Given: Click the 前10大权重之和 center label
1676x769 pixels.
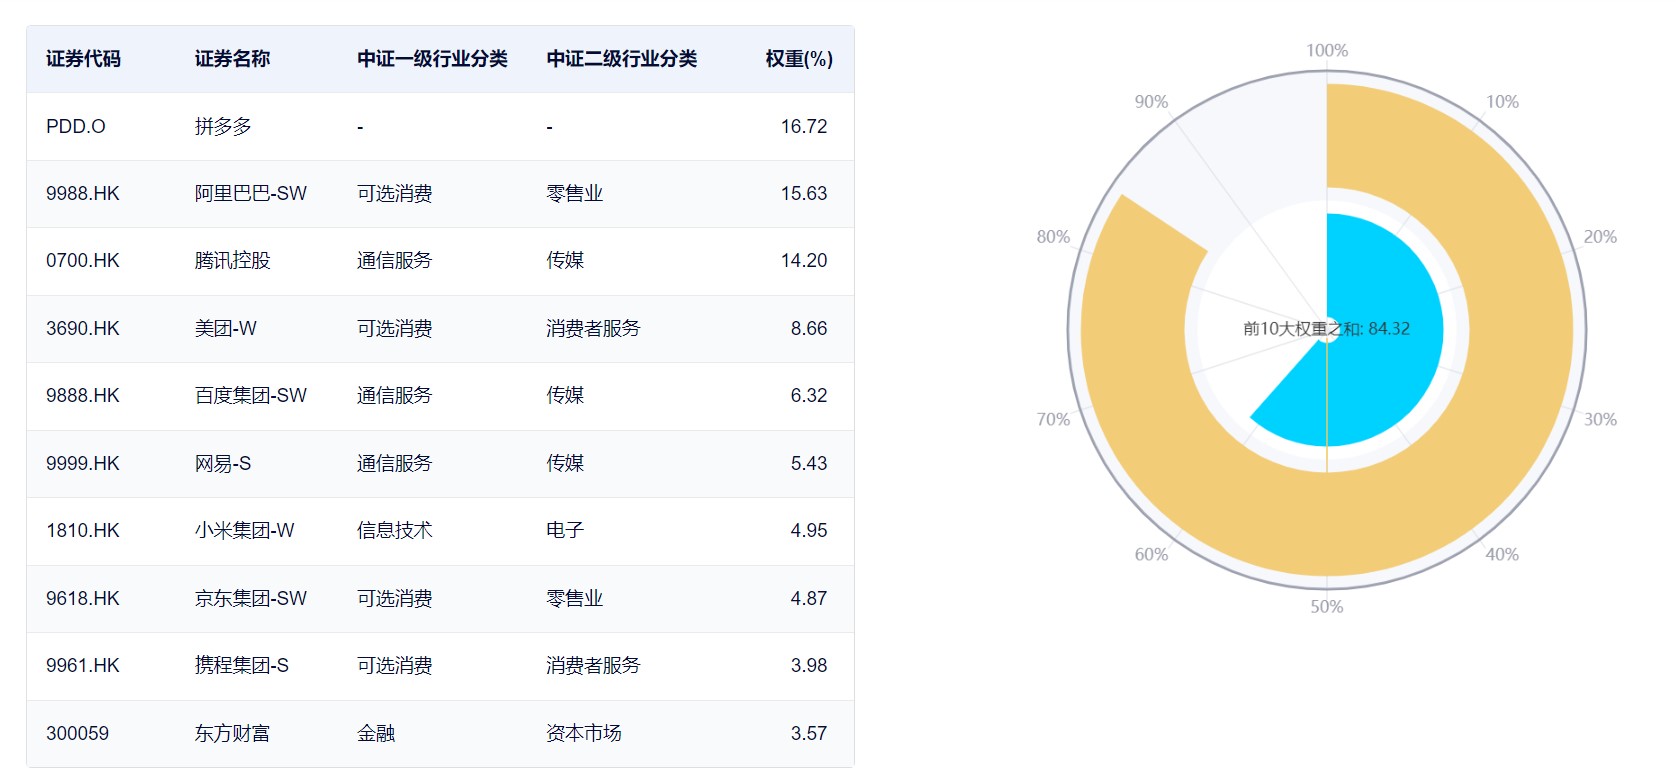Looking at the screenshot, I should (1326, 328).
